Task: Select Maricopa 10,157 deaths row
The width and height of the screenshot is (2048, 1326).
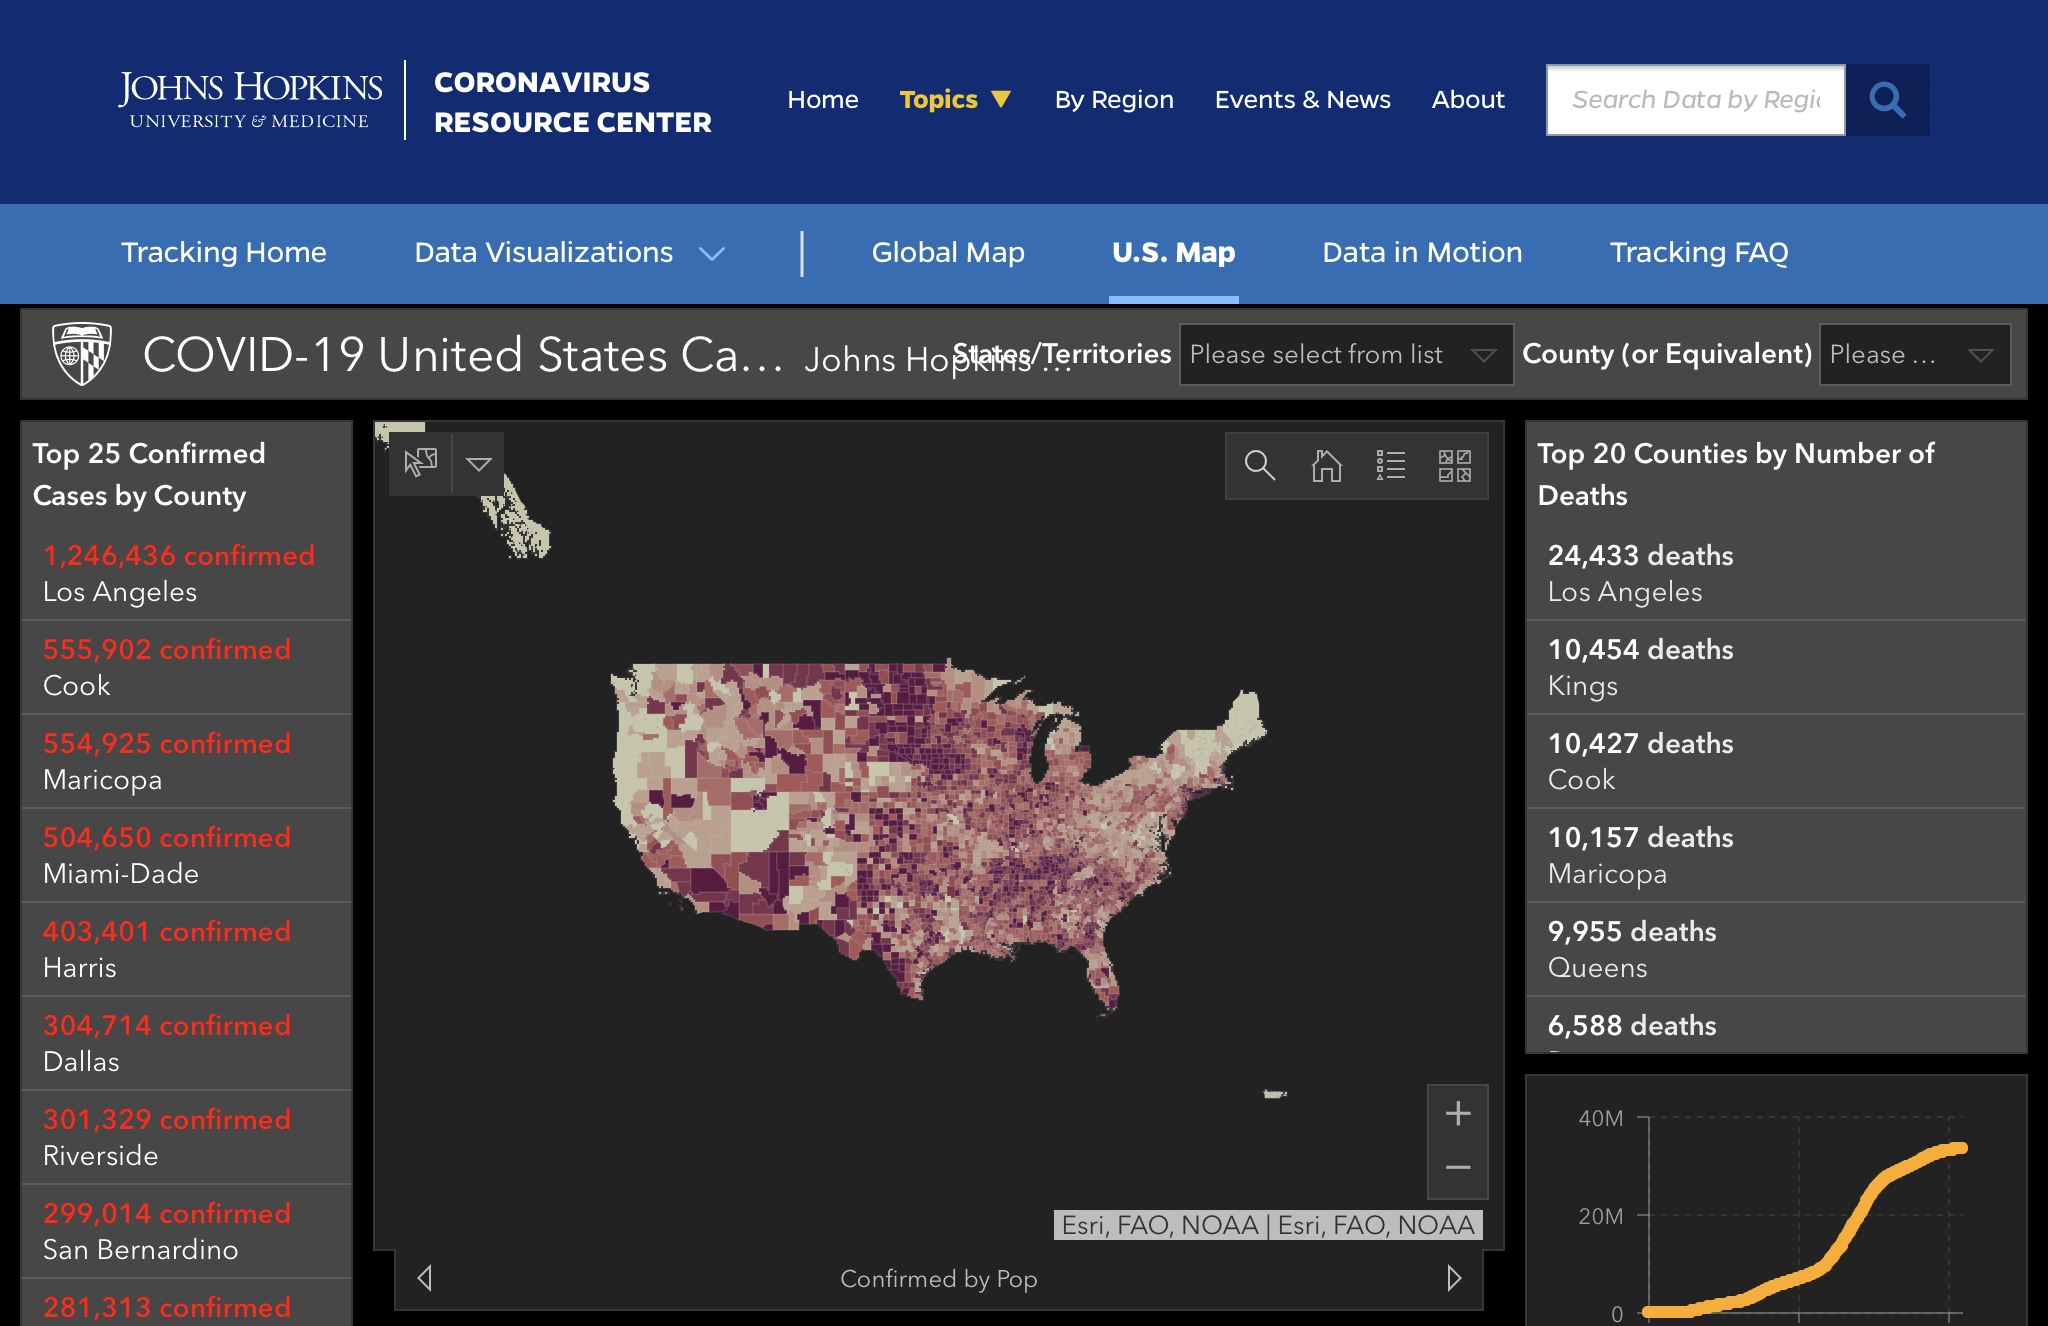Action: pyautogui.click(x=1776, y=855)
